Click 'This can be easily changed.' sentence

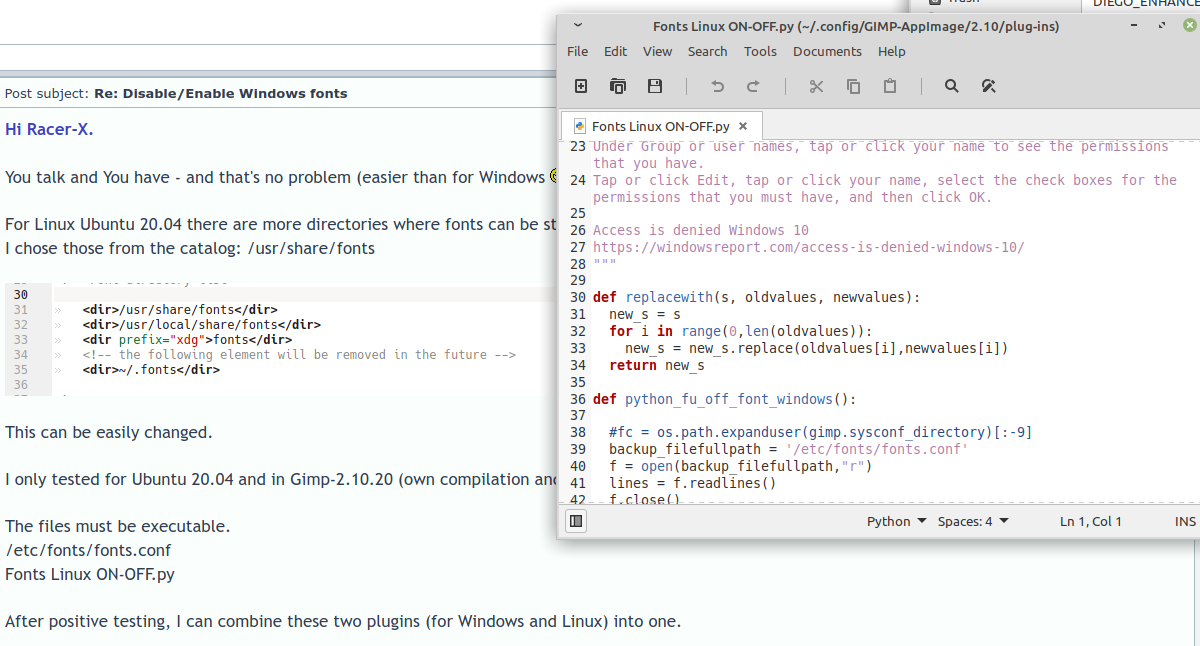pos(109,433)
